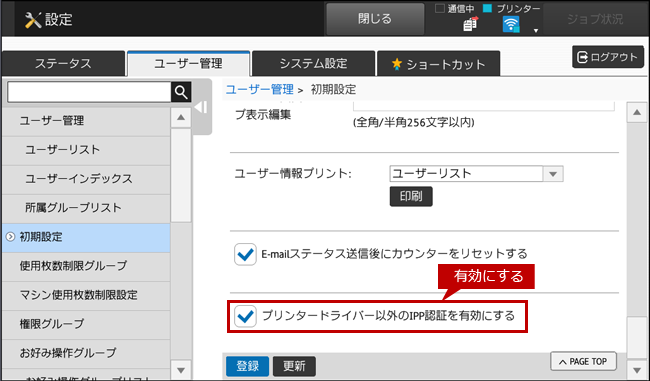The height and width of the screenshot is (381, 650).
Task: Open 権限グループ in the sidebar
Action: tap(86, 324)
